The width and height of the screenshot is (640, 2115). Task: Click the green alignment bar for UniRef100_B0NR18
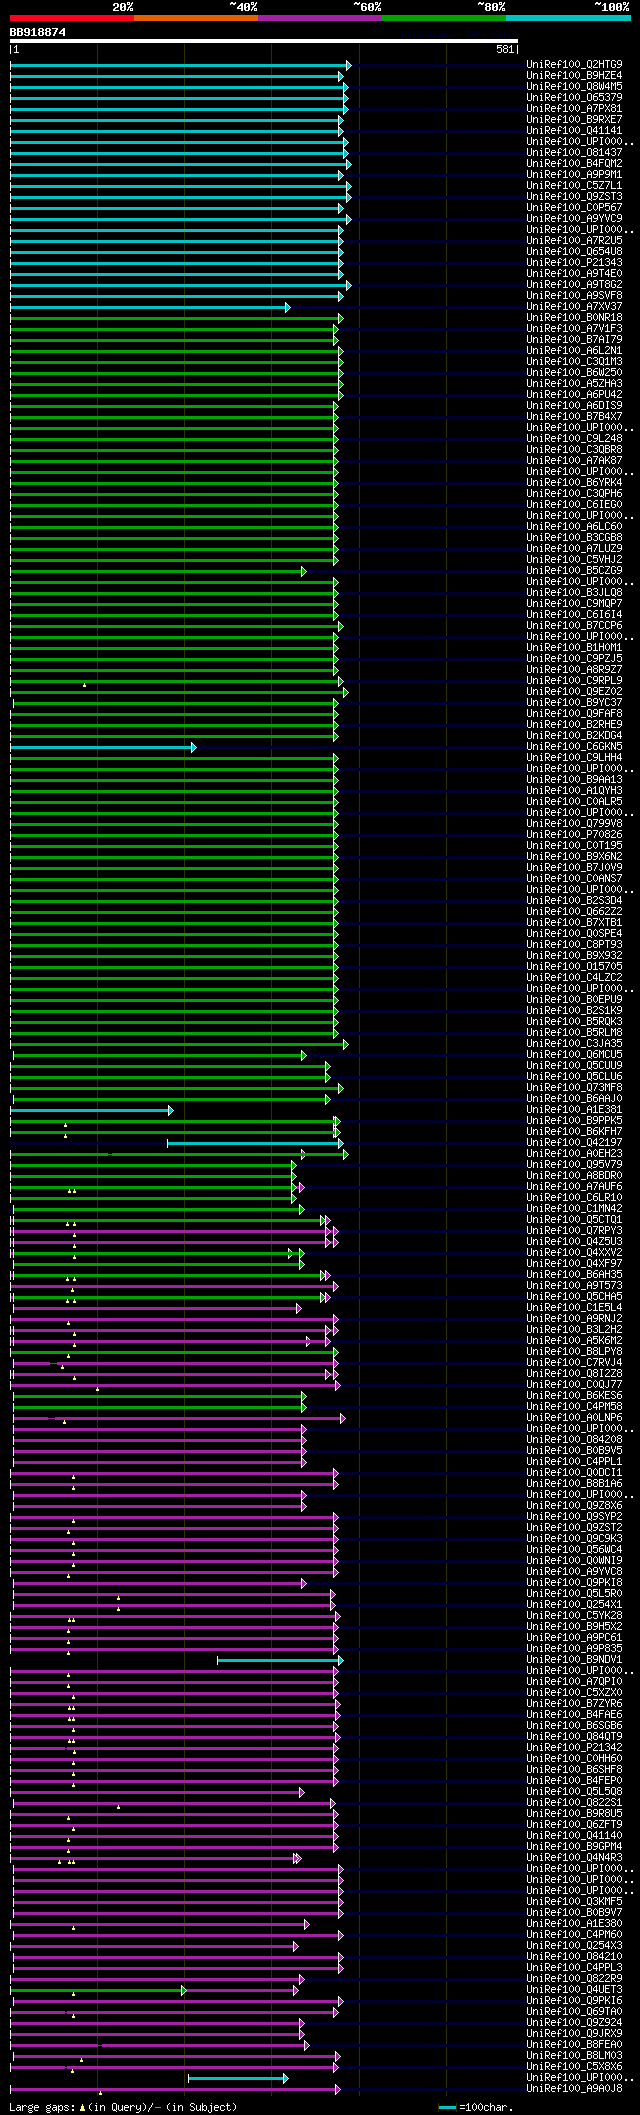pyautogui.click(x=175, y=317)
